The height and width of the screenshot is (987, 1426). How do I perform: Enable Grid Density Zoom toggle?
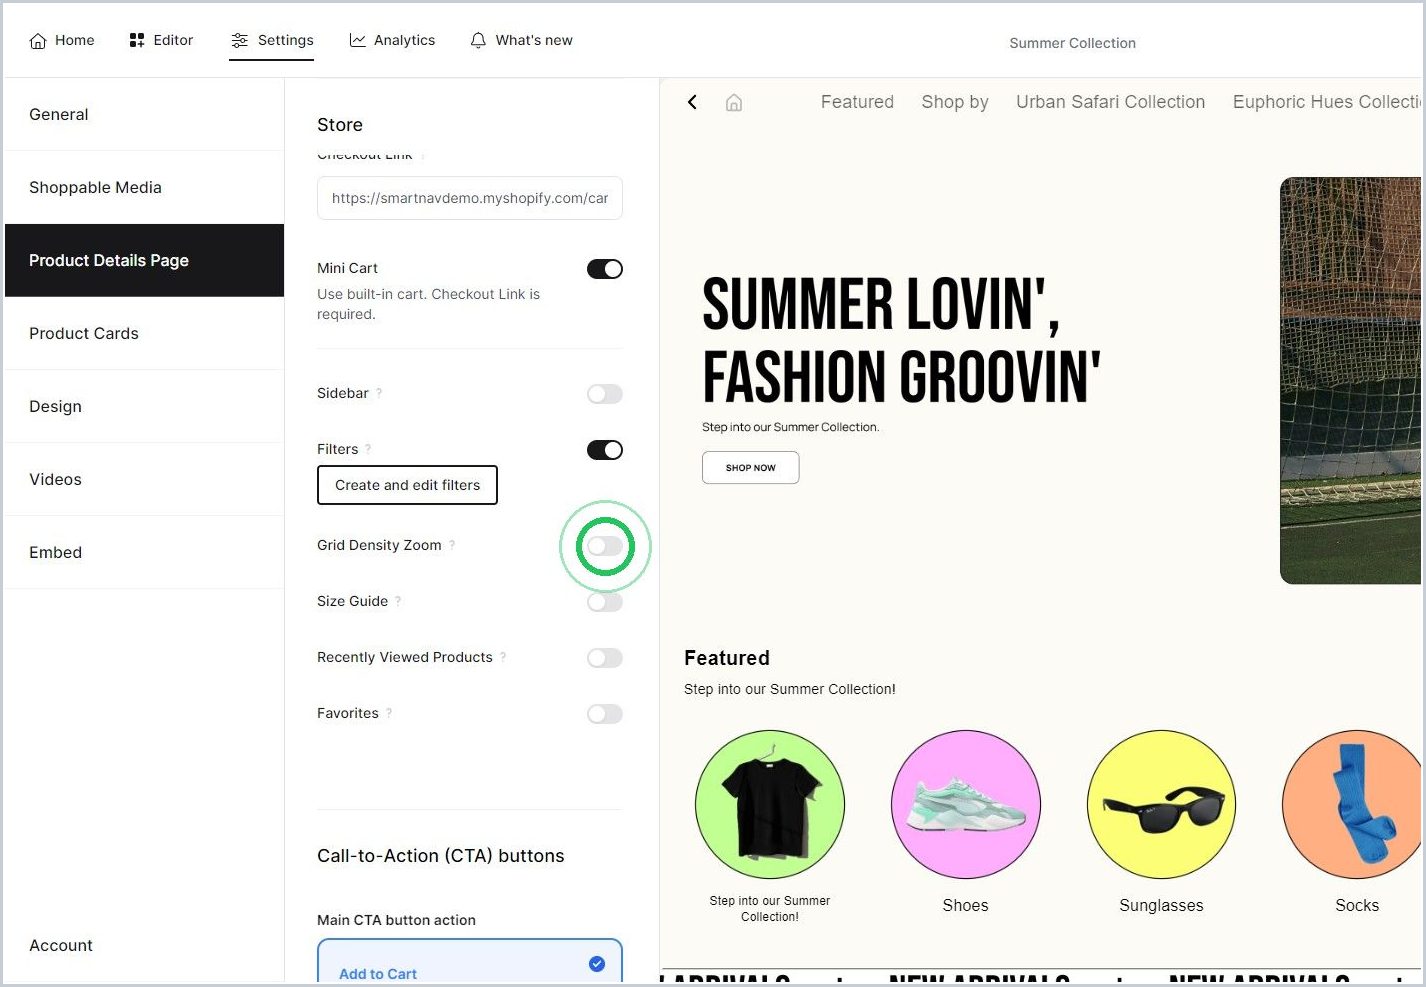click(x=605, y=546)
